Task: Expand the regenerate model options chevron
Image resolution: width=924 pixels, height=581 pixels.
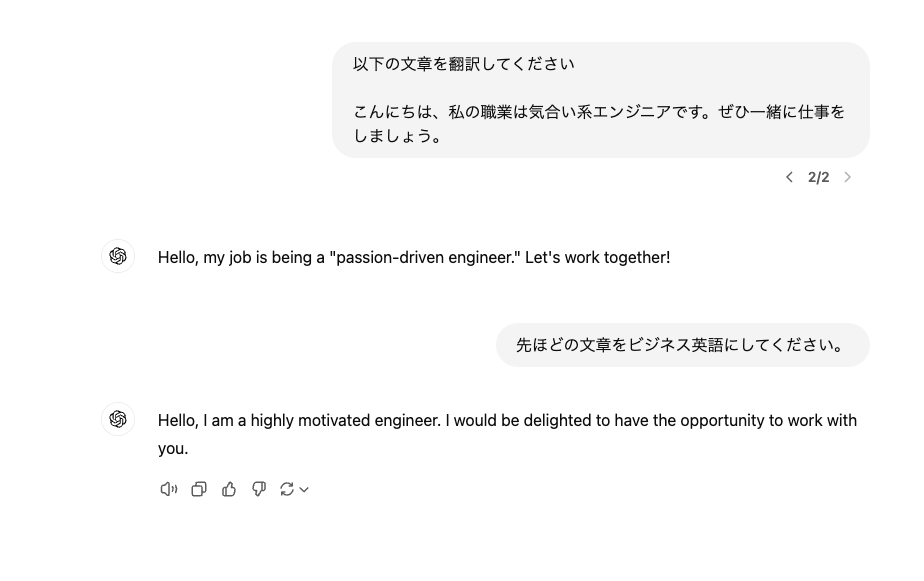Action: click(x=304, y=490)
